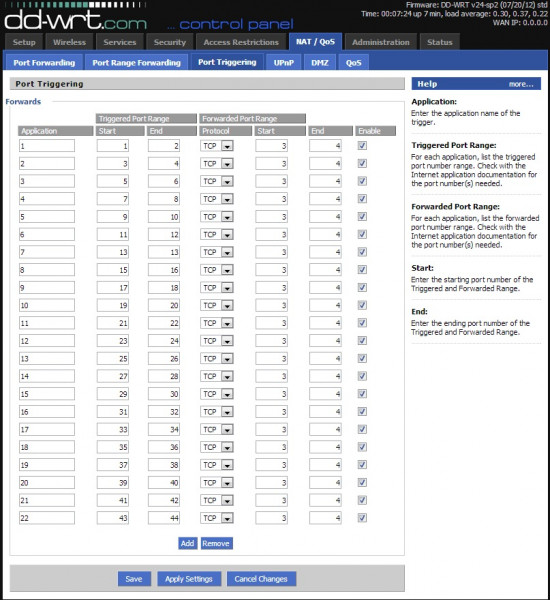Viewport: 550px width, 600px height.
Task: Open the QoS subtab
Action: click(353, 62)
